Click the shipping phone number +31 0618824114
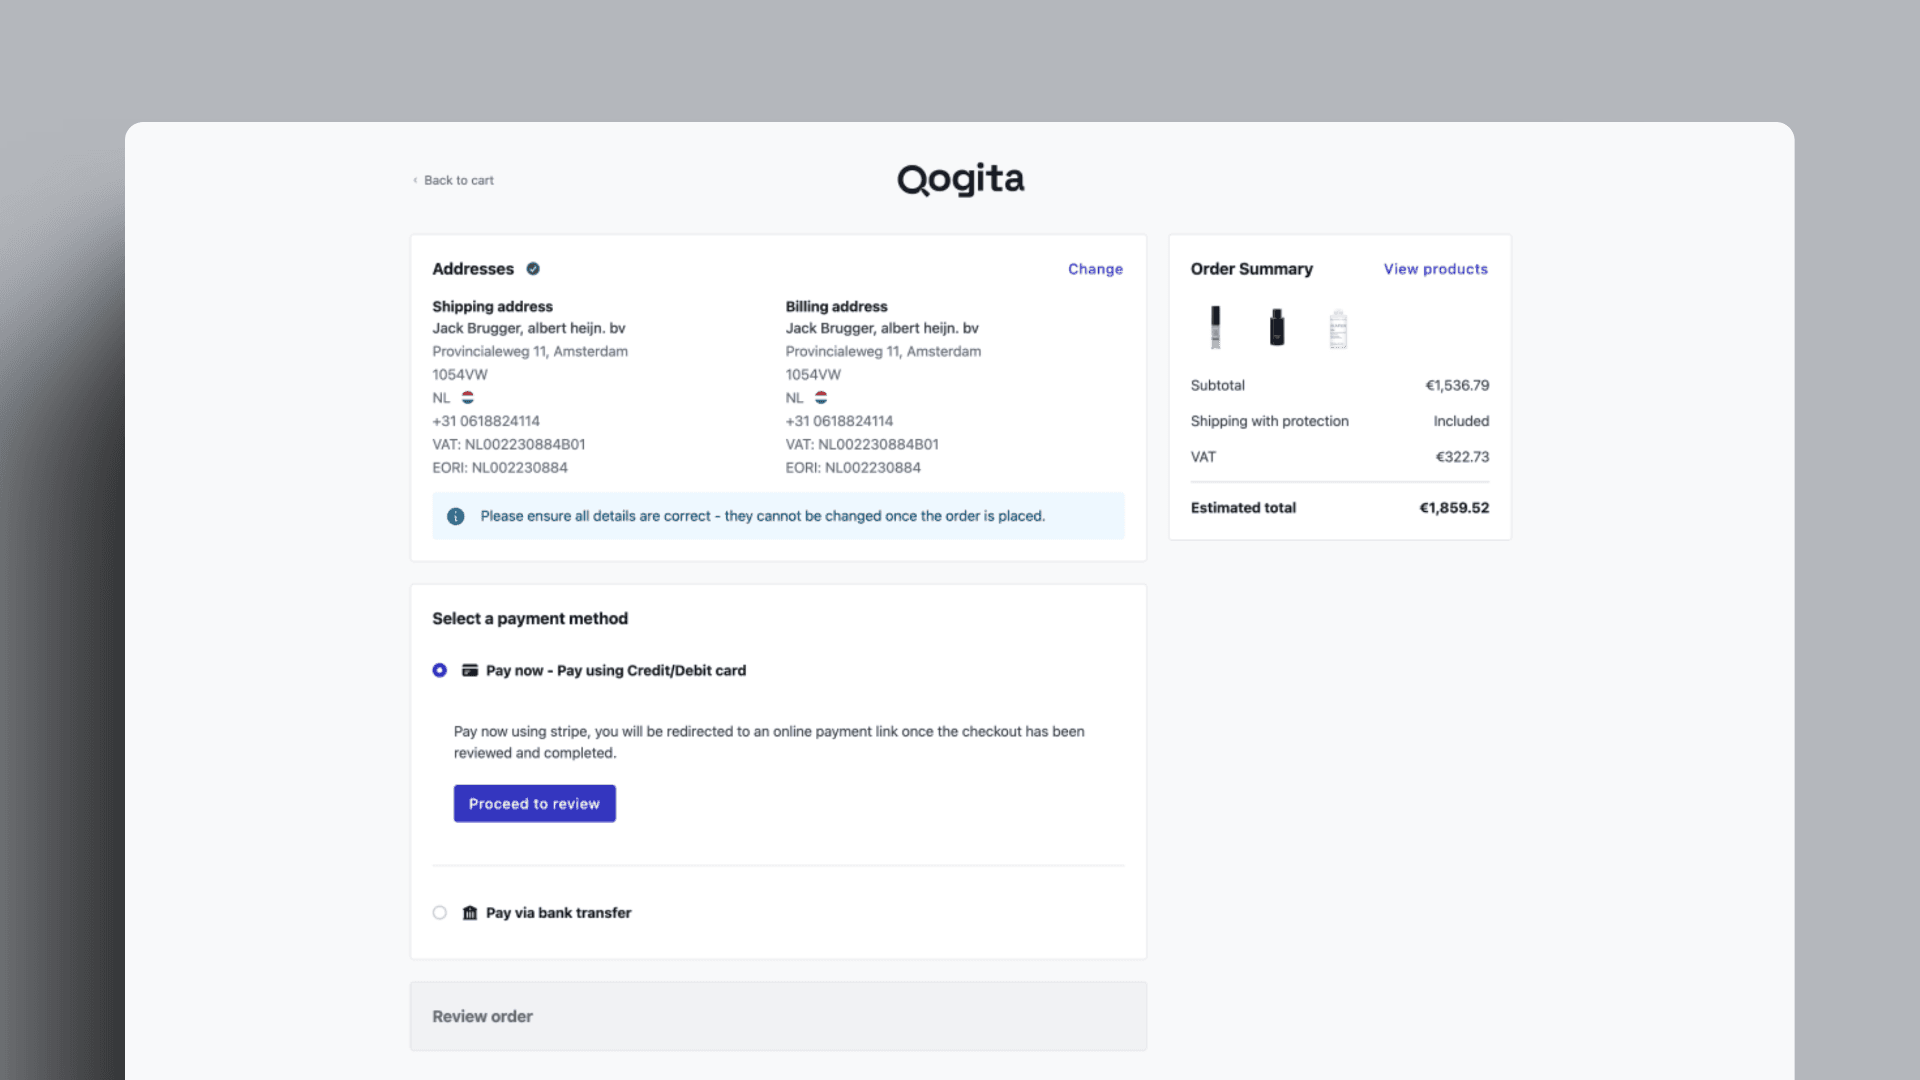Screen dimensions: 1920x1080 pyautogui.click(x=486, y=421)
